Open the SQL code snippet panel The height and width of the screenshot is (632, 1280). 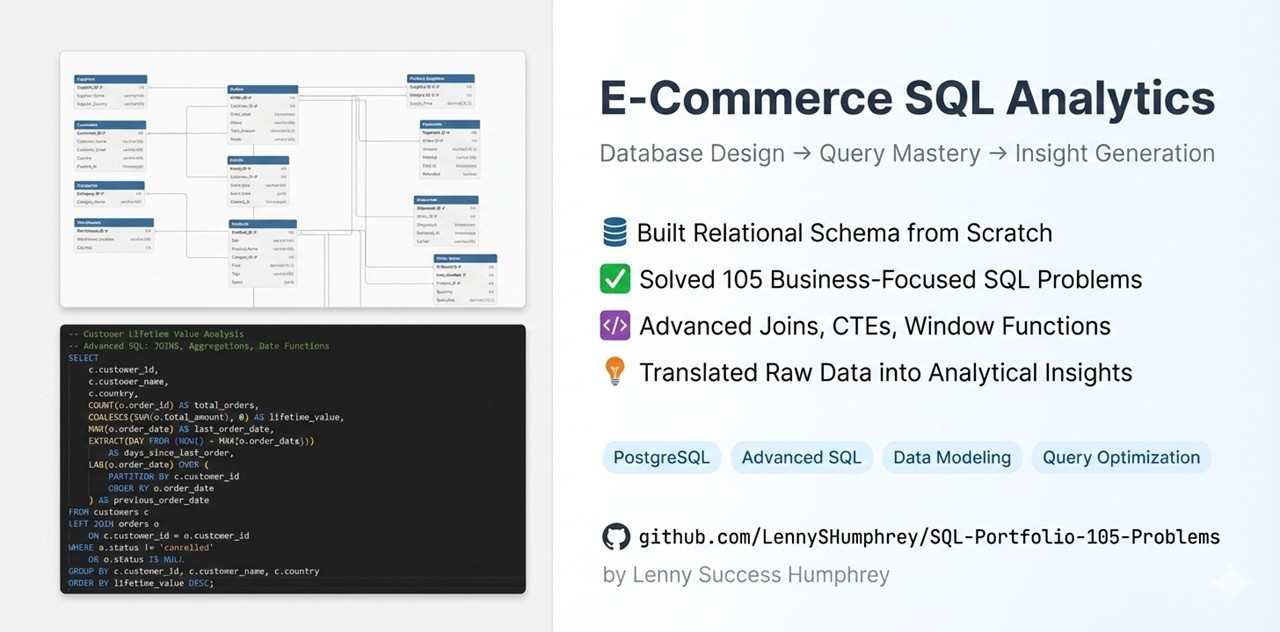point(293,458)
